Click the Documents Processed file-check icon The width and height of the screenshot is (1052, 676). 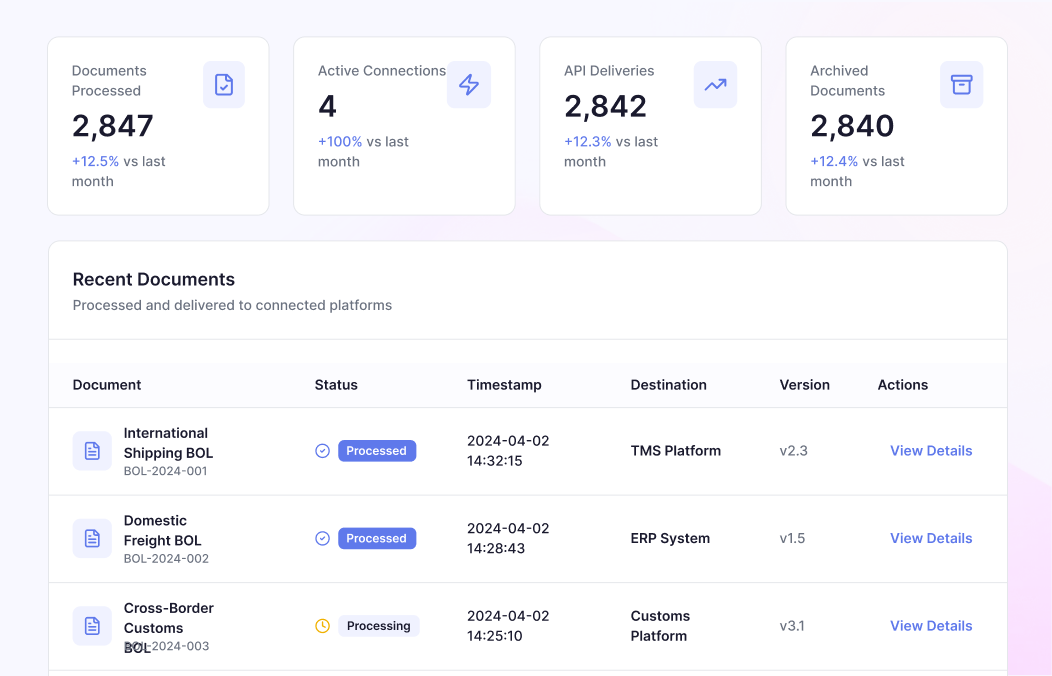point(224,84)
